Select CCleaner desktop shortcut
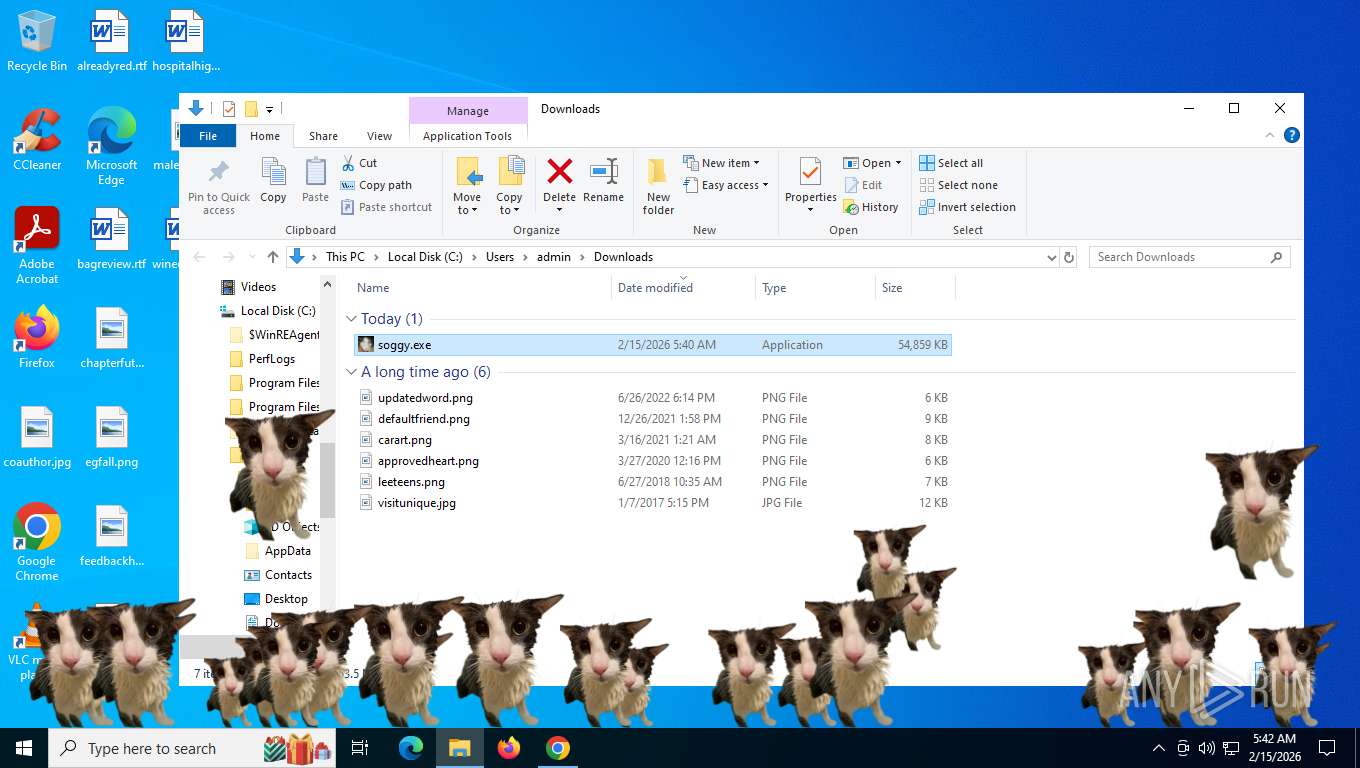 coord(37,140)
